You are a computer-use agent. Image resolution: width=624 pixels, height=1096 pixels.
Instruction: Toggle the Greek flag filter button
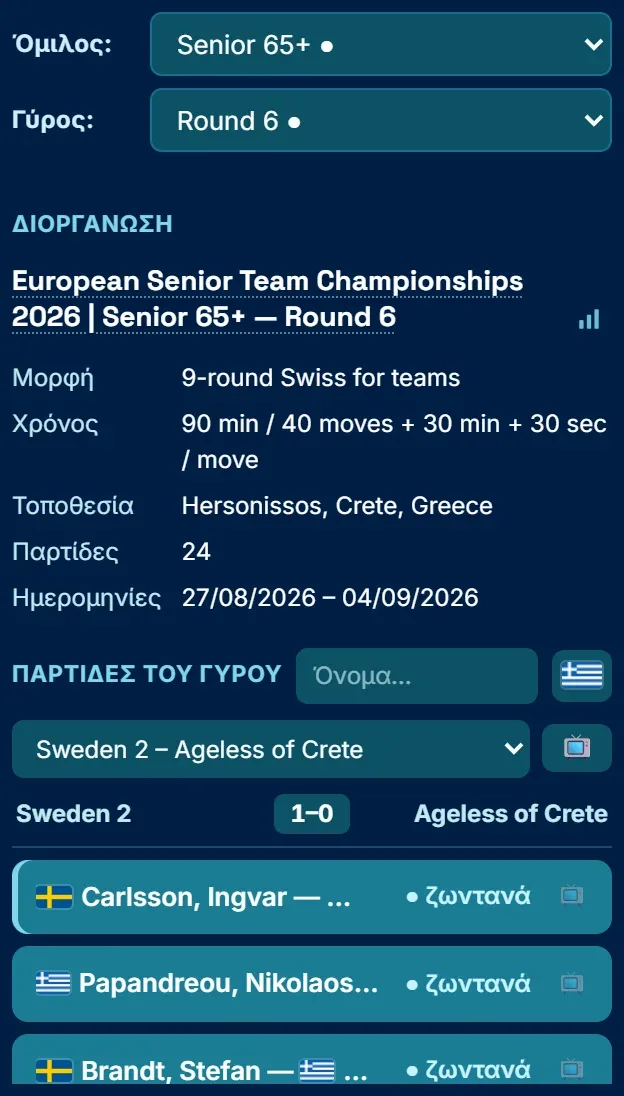[581, 676]
